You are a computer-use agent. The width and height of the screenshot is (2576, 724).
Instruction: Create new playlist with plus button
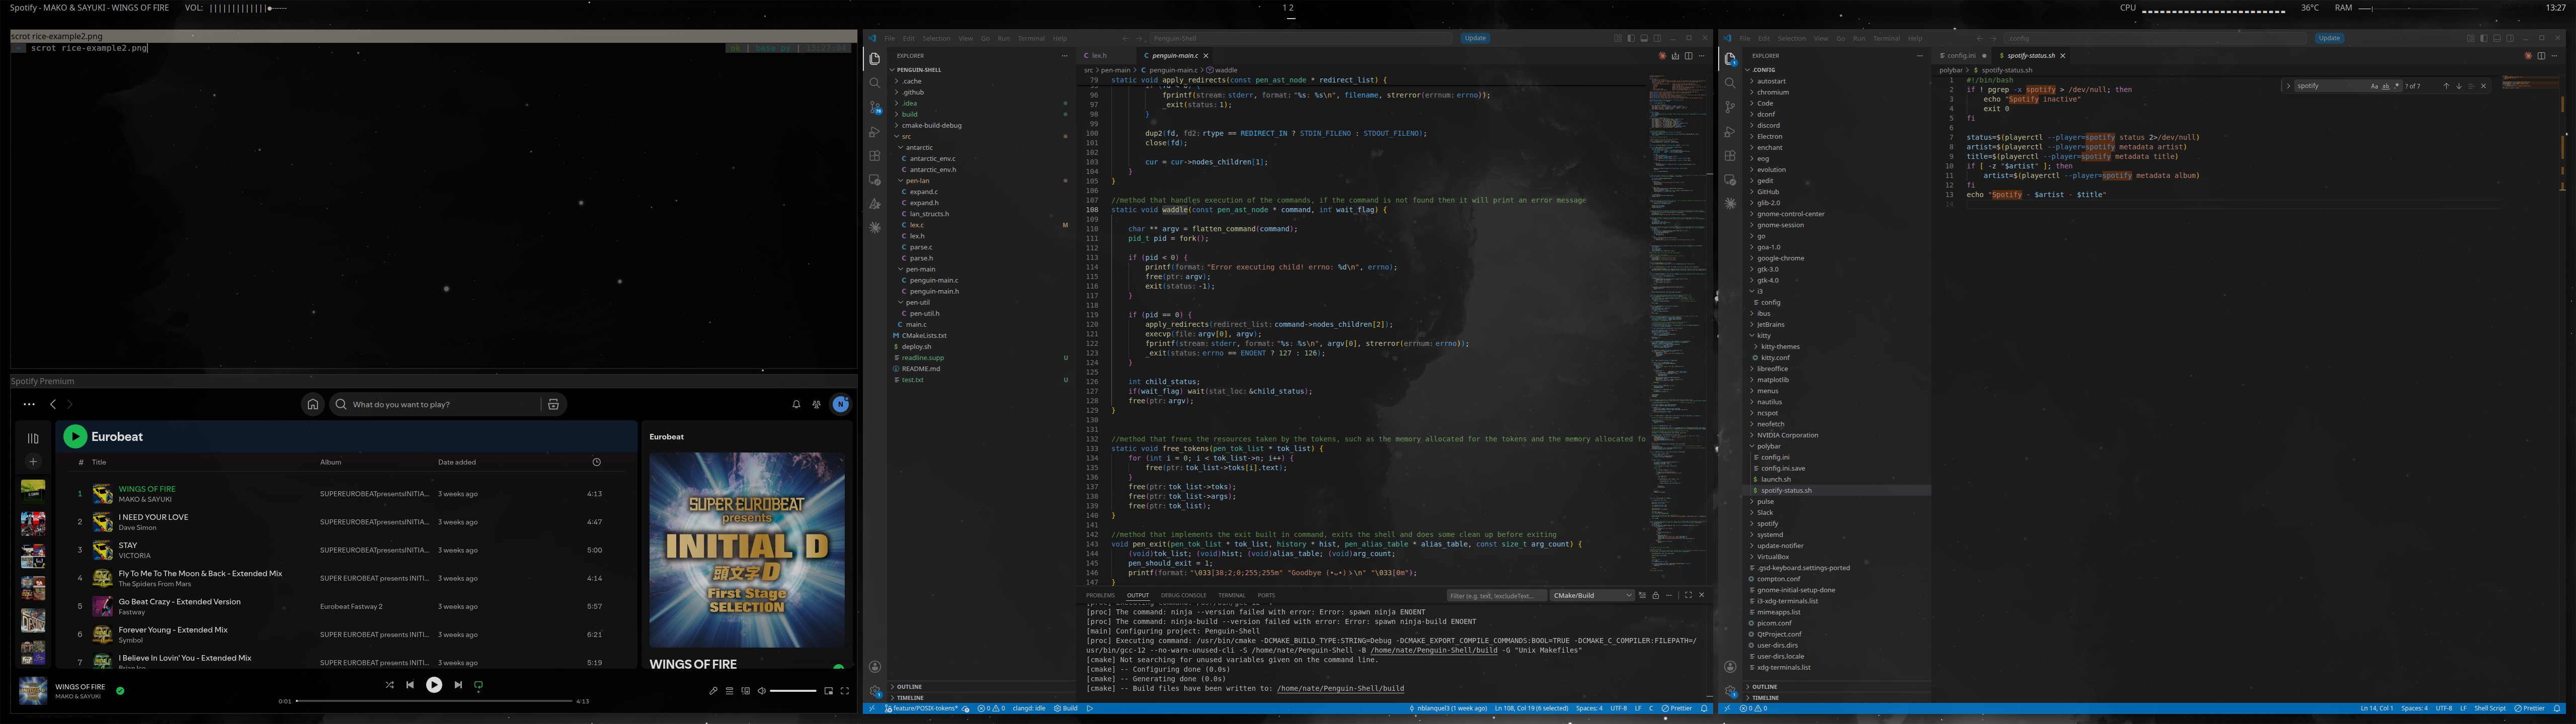tap(33, 462)
